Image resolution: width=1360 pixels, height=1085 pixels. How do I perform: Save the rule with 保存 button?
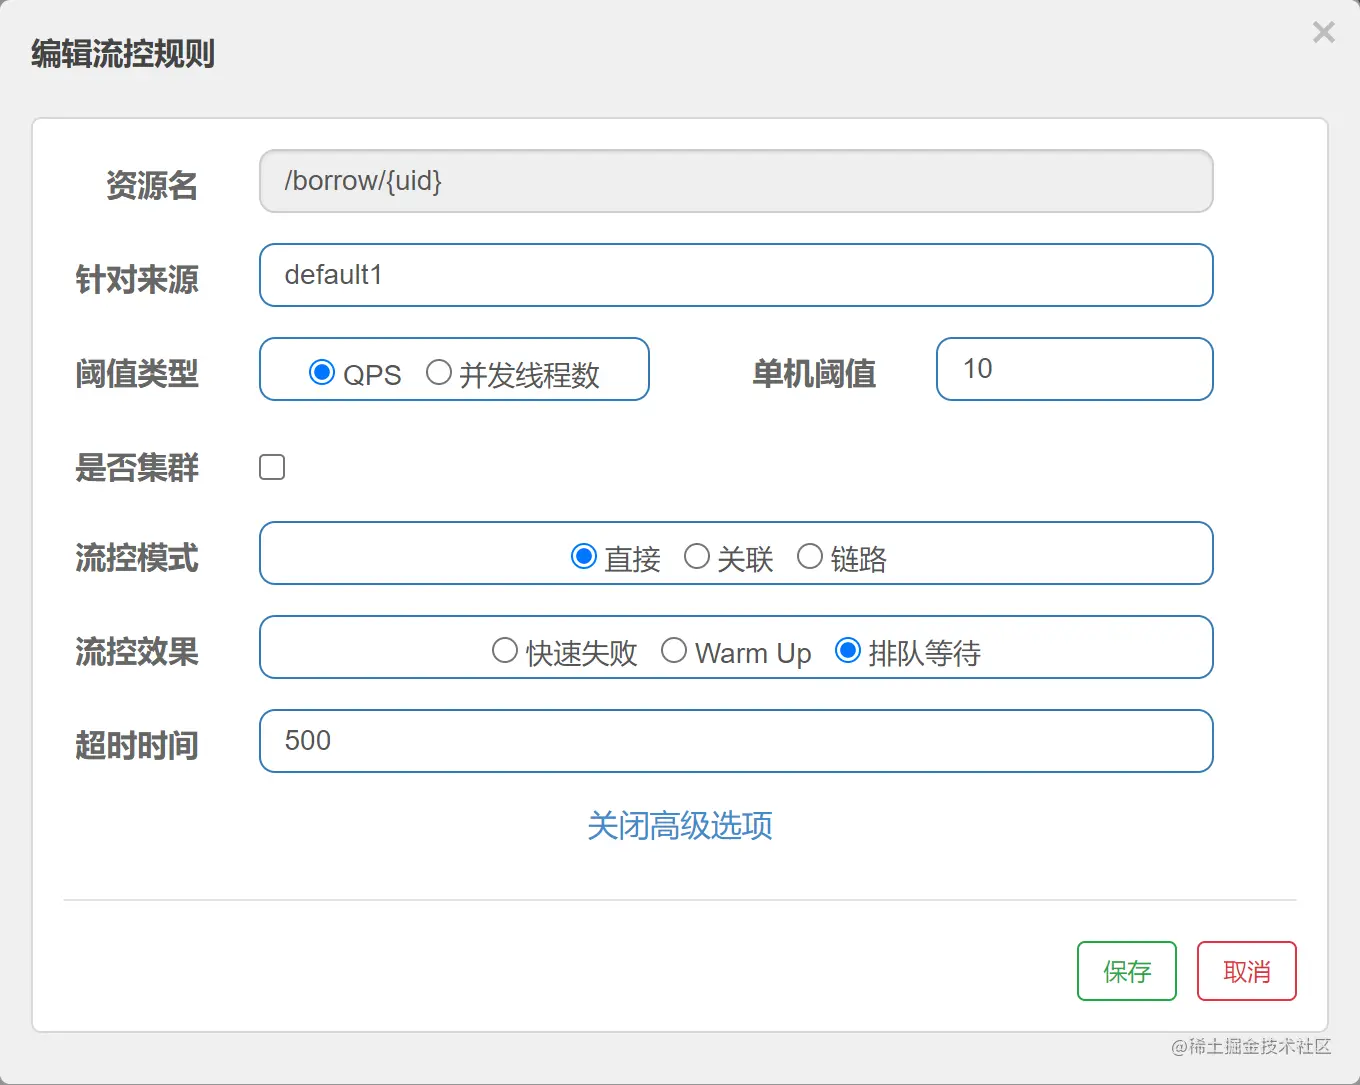point(1127,971)
